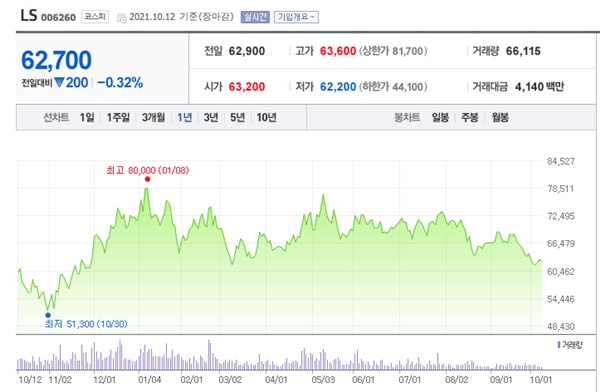
Task: Click the down triangle before 200
Action: [x=59, y=82]
